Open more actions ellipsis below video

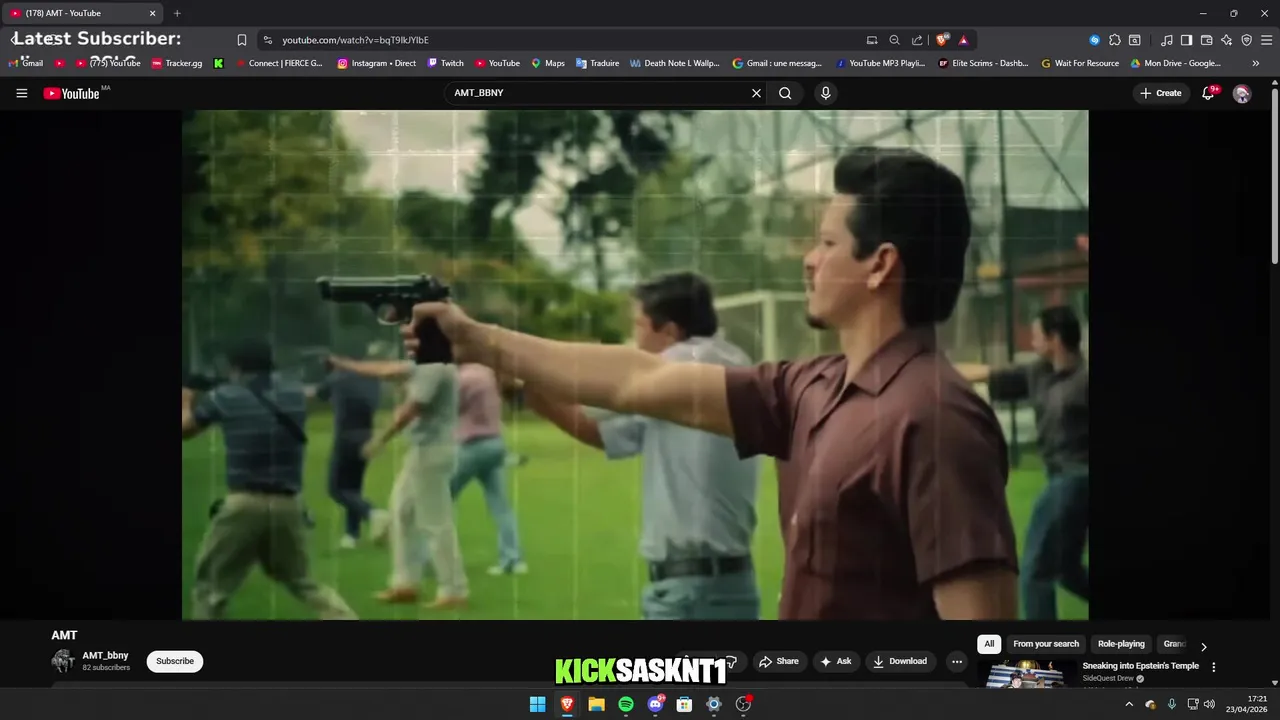click(x=957, y=661)
